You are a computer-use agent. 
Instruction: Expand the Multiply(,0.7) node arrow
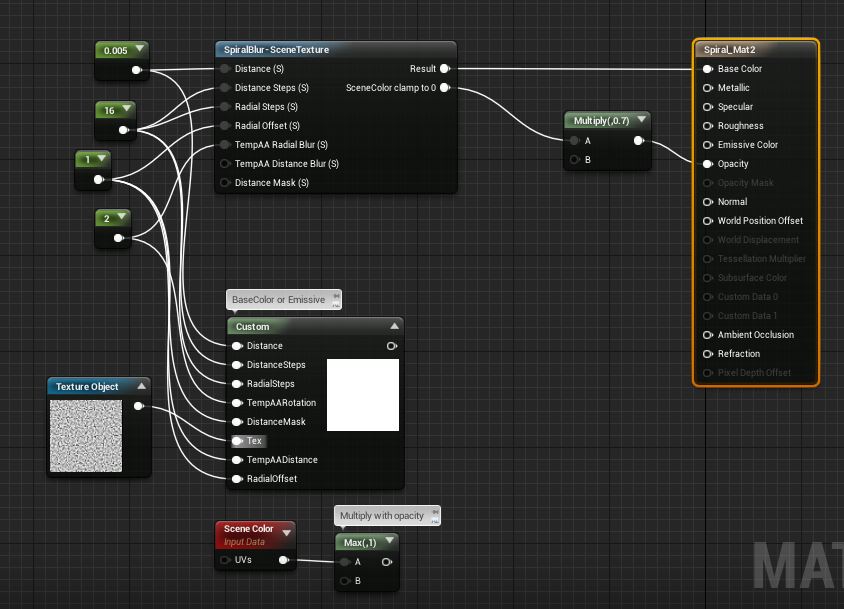(x=642, y=120)
